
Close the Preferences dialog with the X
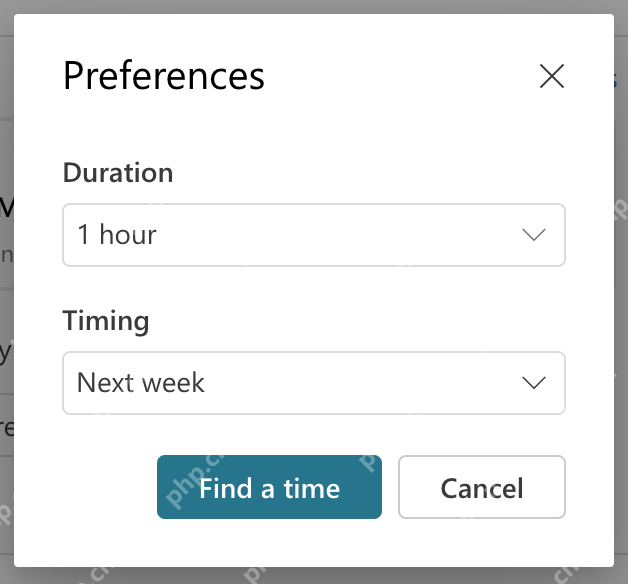pyautogui.click(x=552, y=76)
